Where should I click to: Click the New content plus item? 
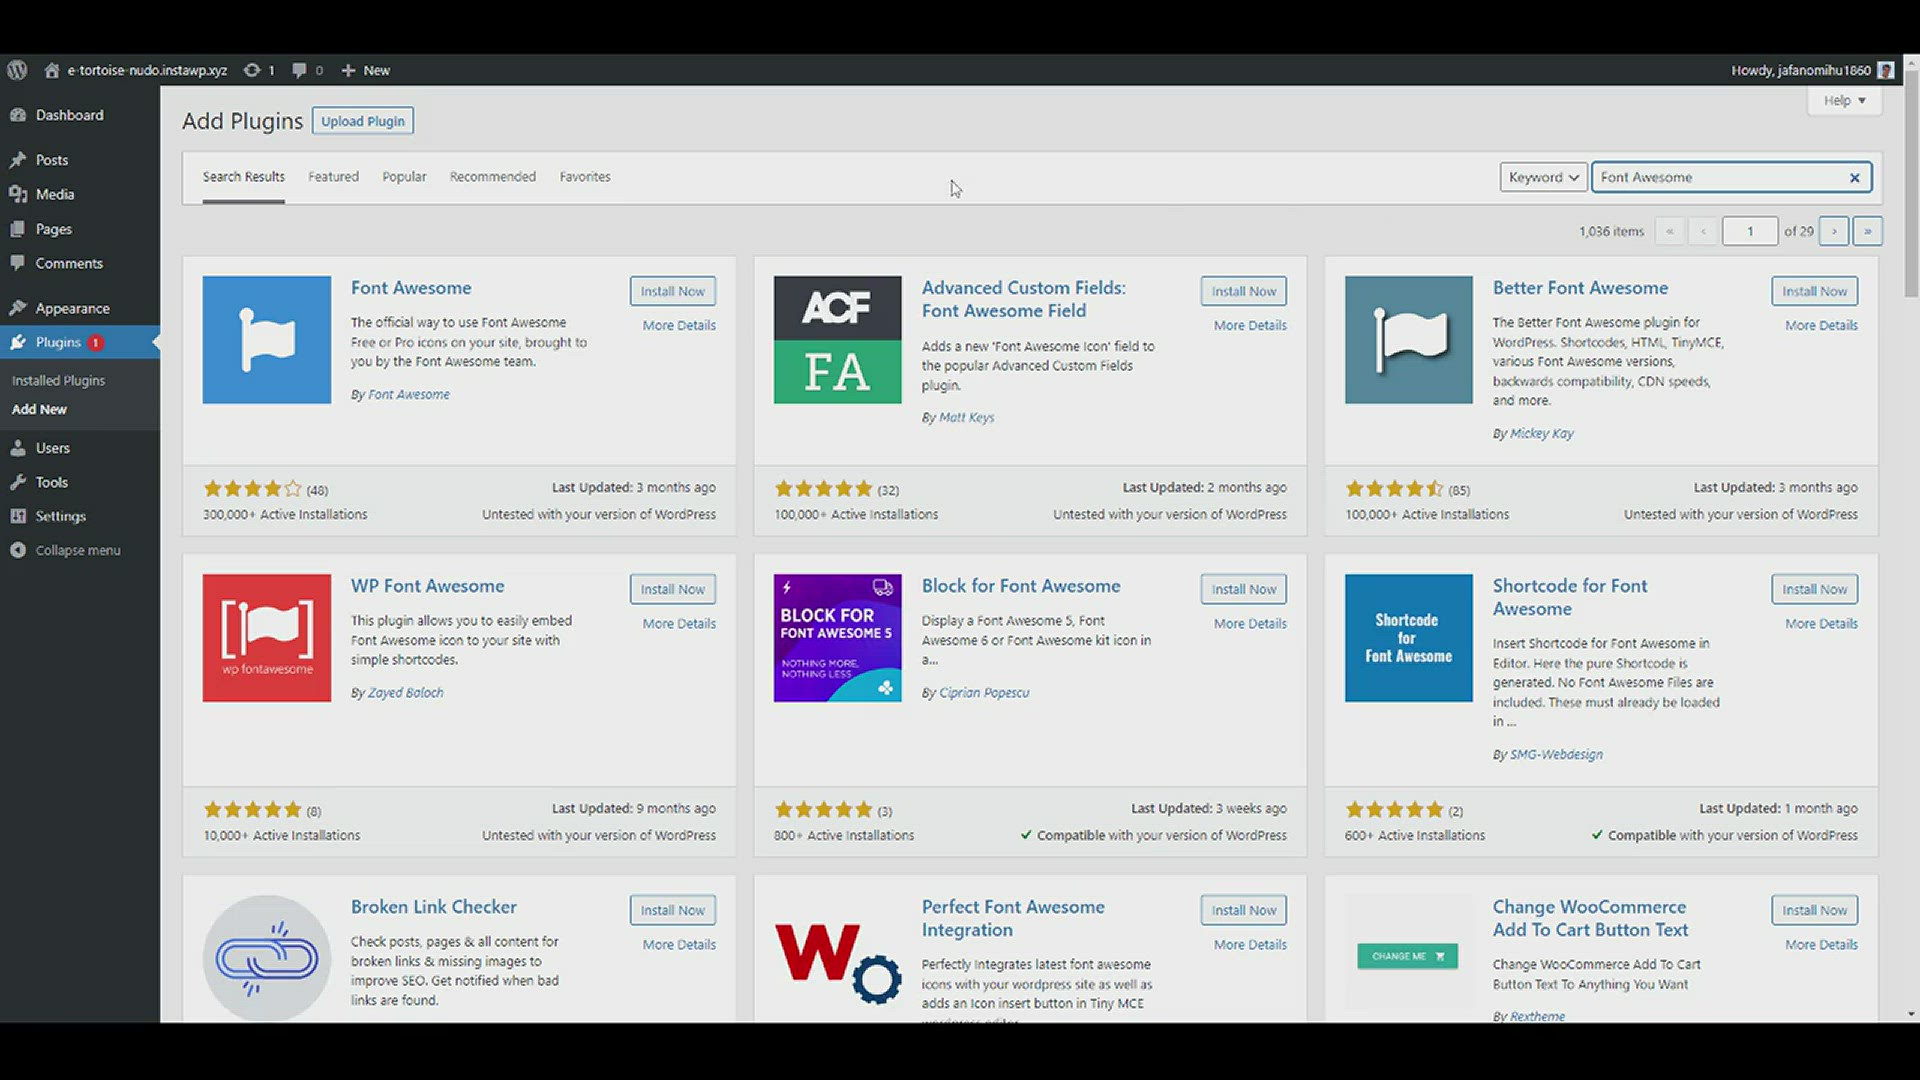pos(366,70)
